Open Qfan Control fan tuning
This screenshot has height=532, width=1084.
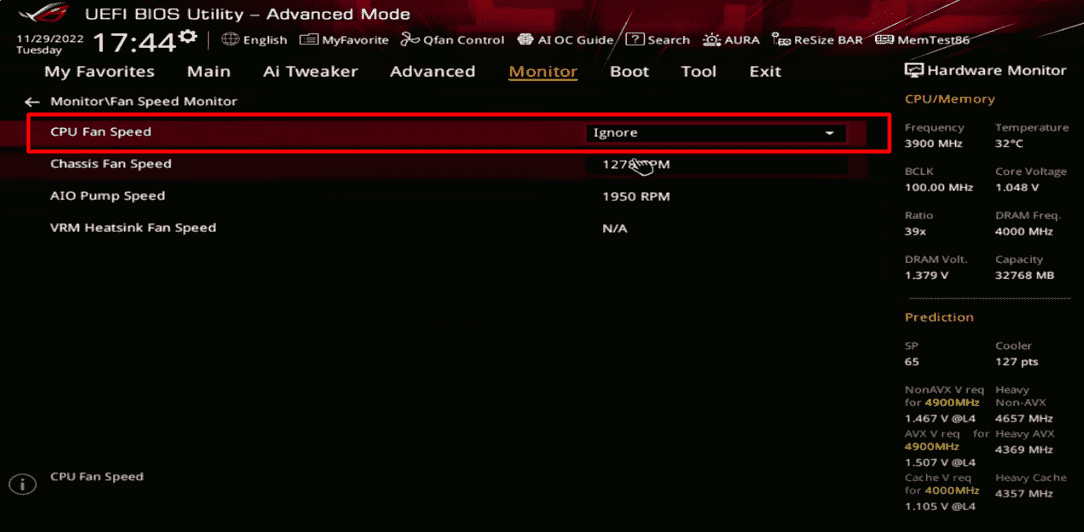(x=453, y=40)
